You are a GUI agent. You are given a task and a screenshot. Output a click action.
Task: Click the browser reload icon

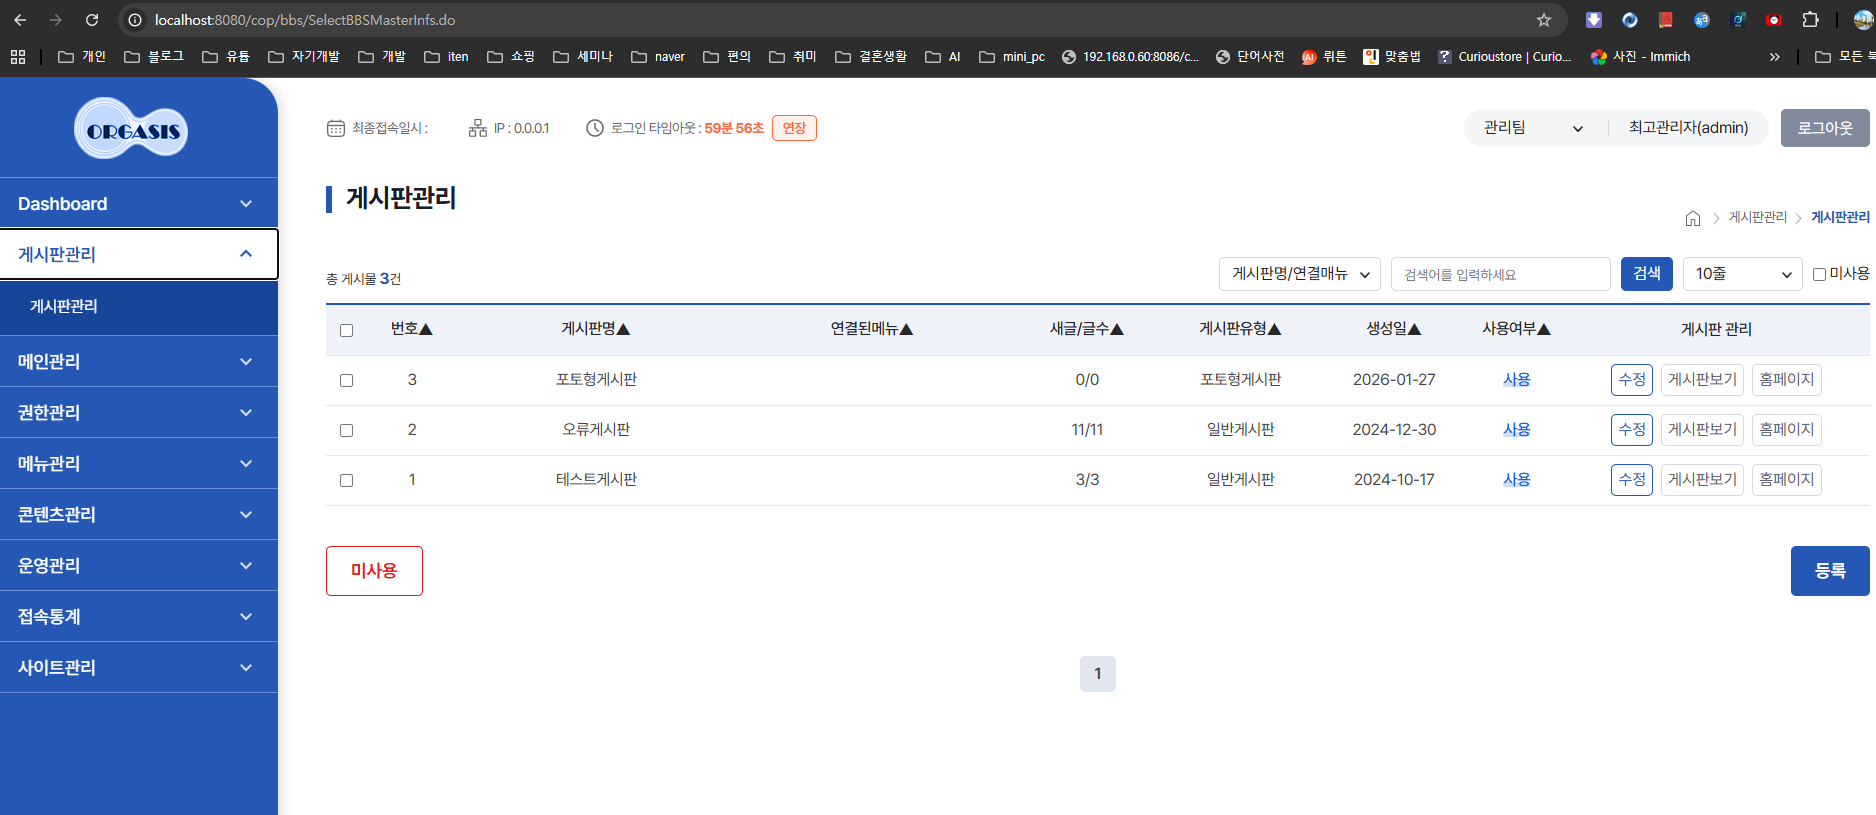point(92,20)
